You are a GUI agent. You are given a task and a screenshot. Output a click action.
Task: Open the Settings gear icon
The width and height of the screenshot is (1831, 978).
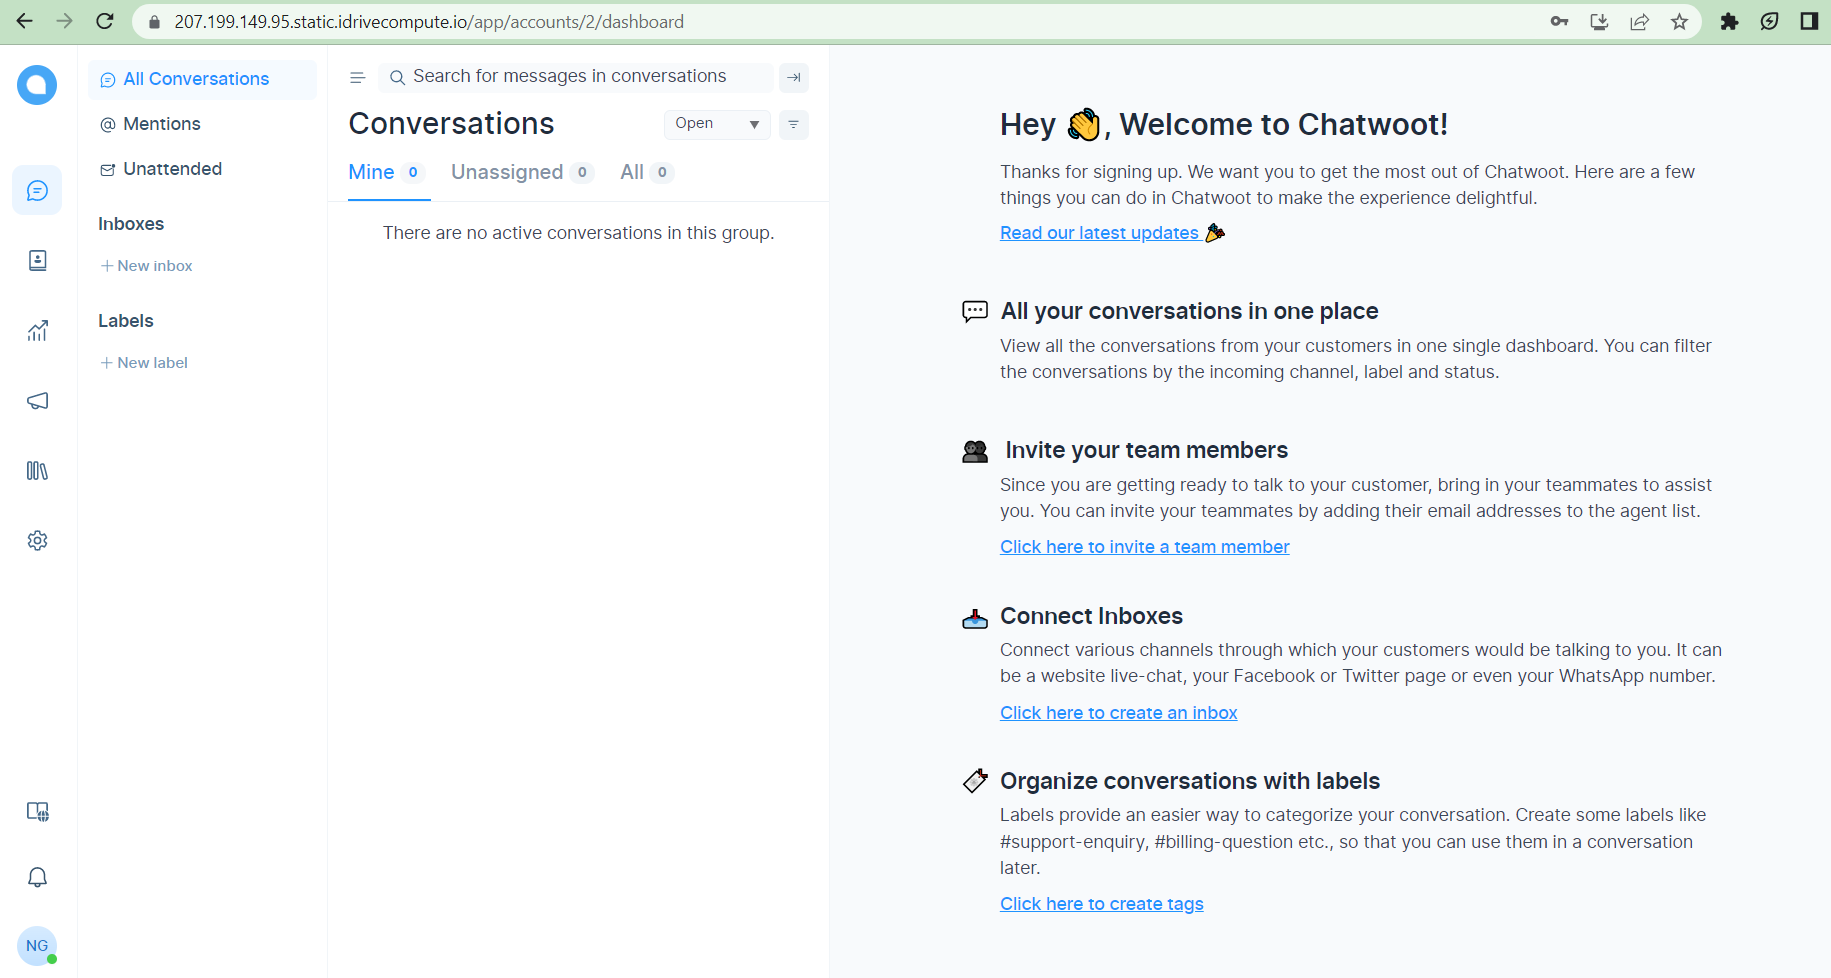coord(37,540)
